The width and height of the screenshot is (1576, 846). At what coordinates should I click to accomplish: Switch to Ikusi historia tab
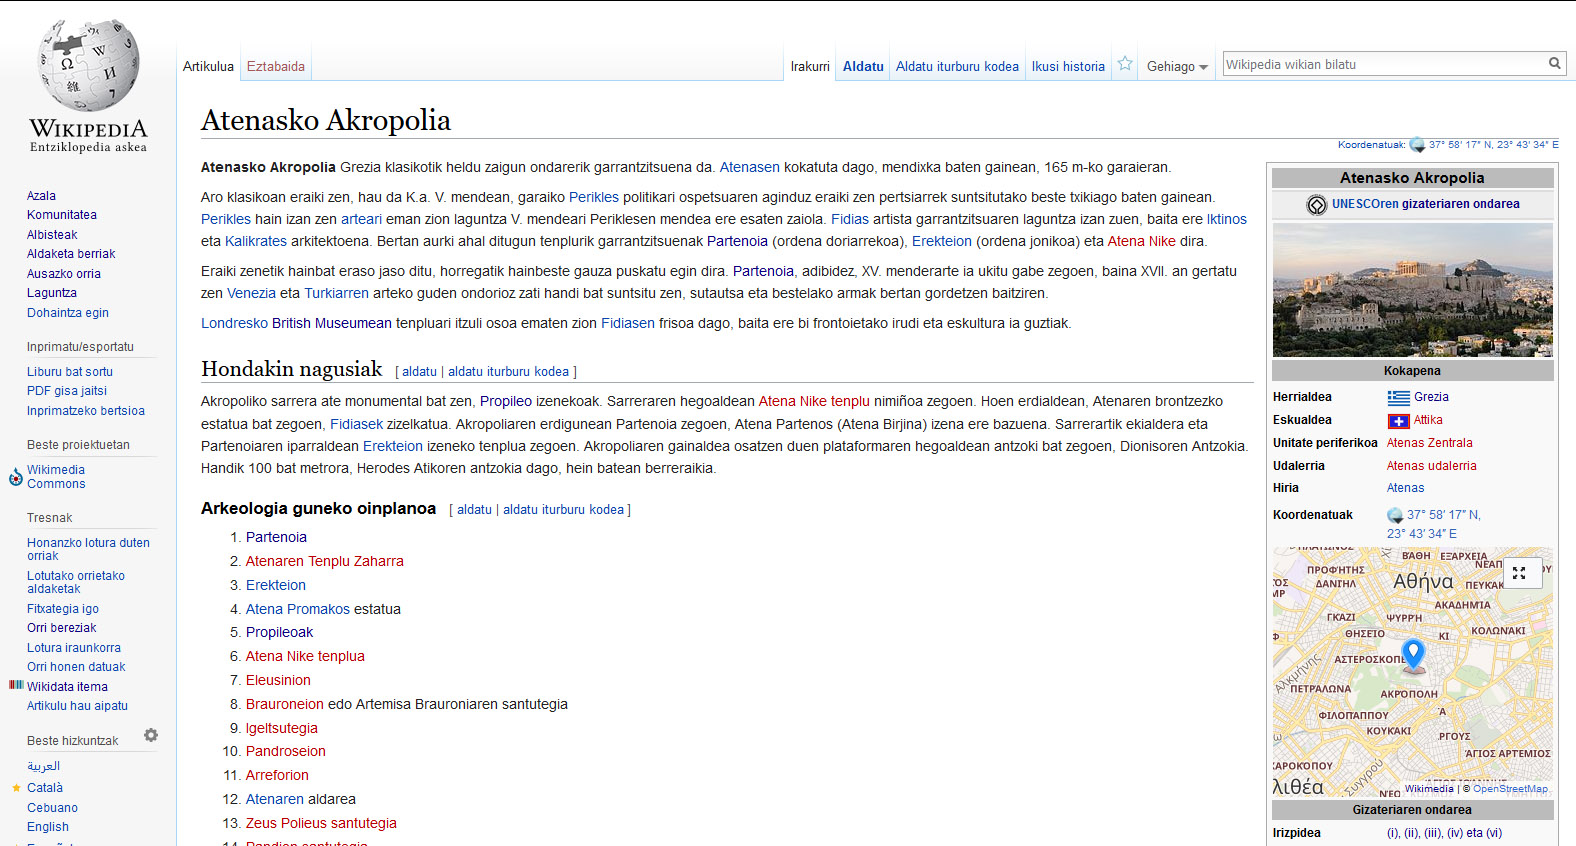(x=1068, y=66)
